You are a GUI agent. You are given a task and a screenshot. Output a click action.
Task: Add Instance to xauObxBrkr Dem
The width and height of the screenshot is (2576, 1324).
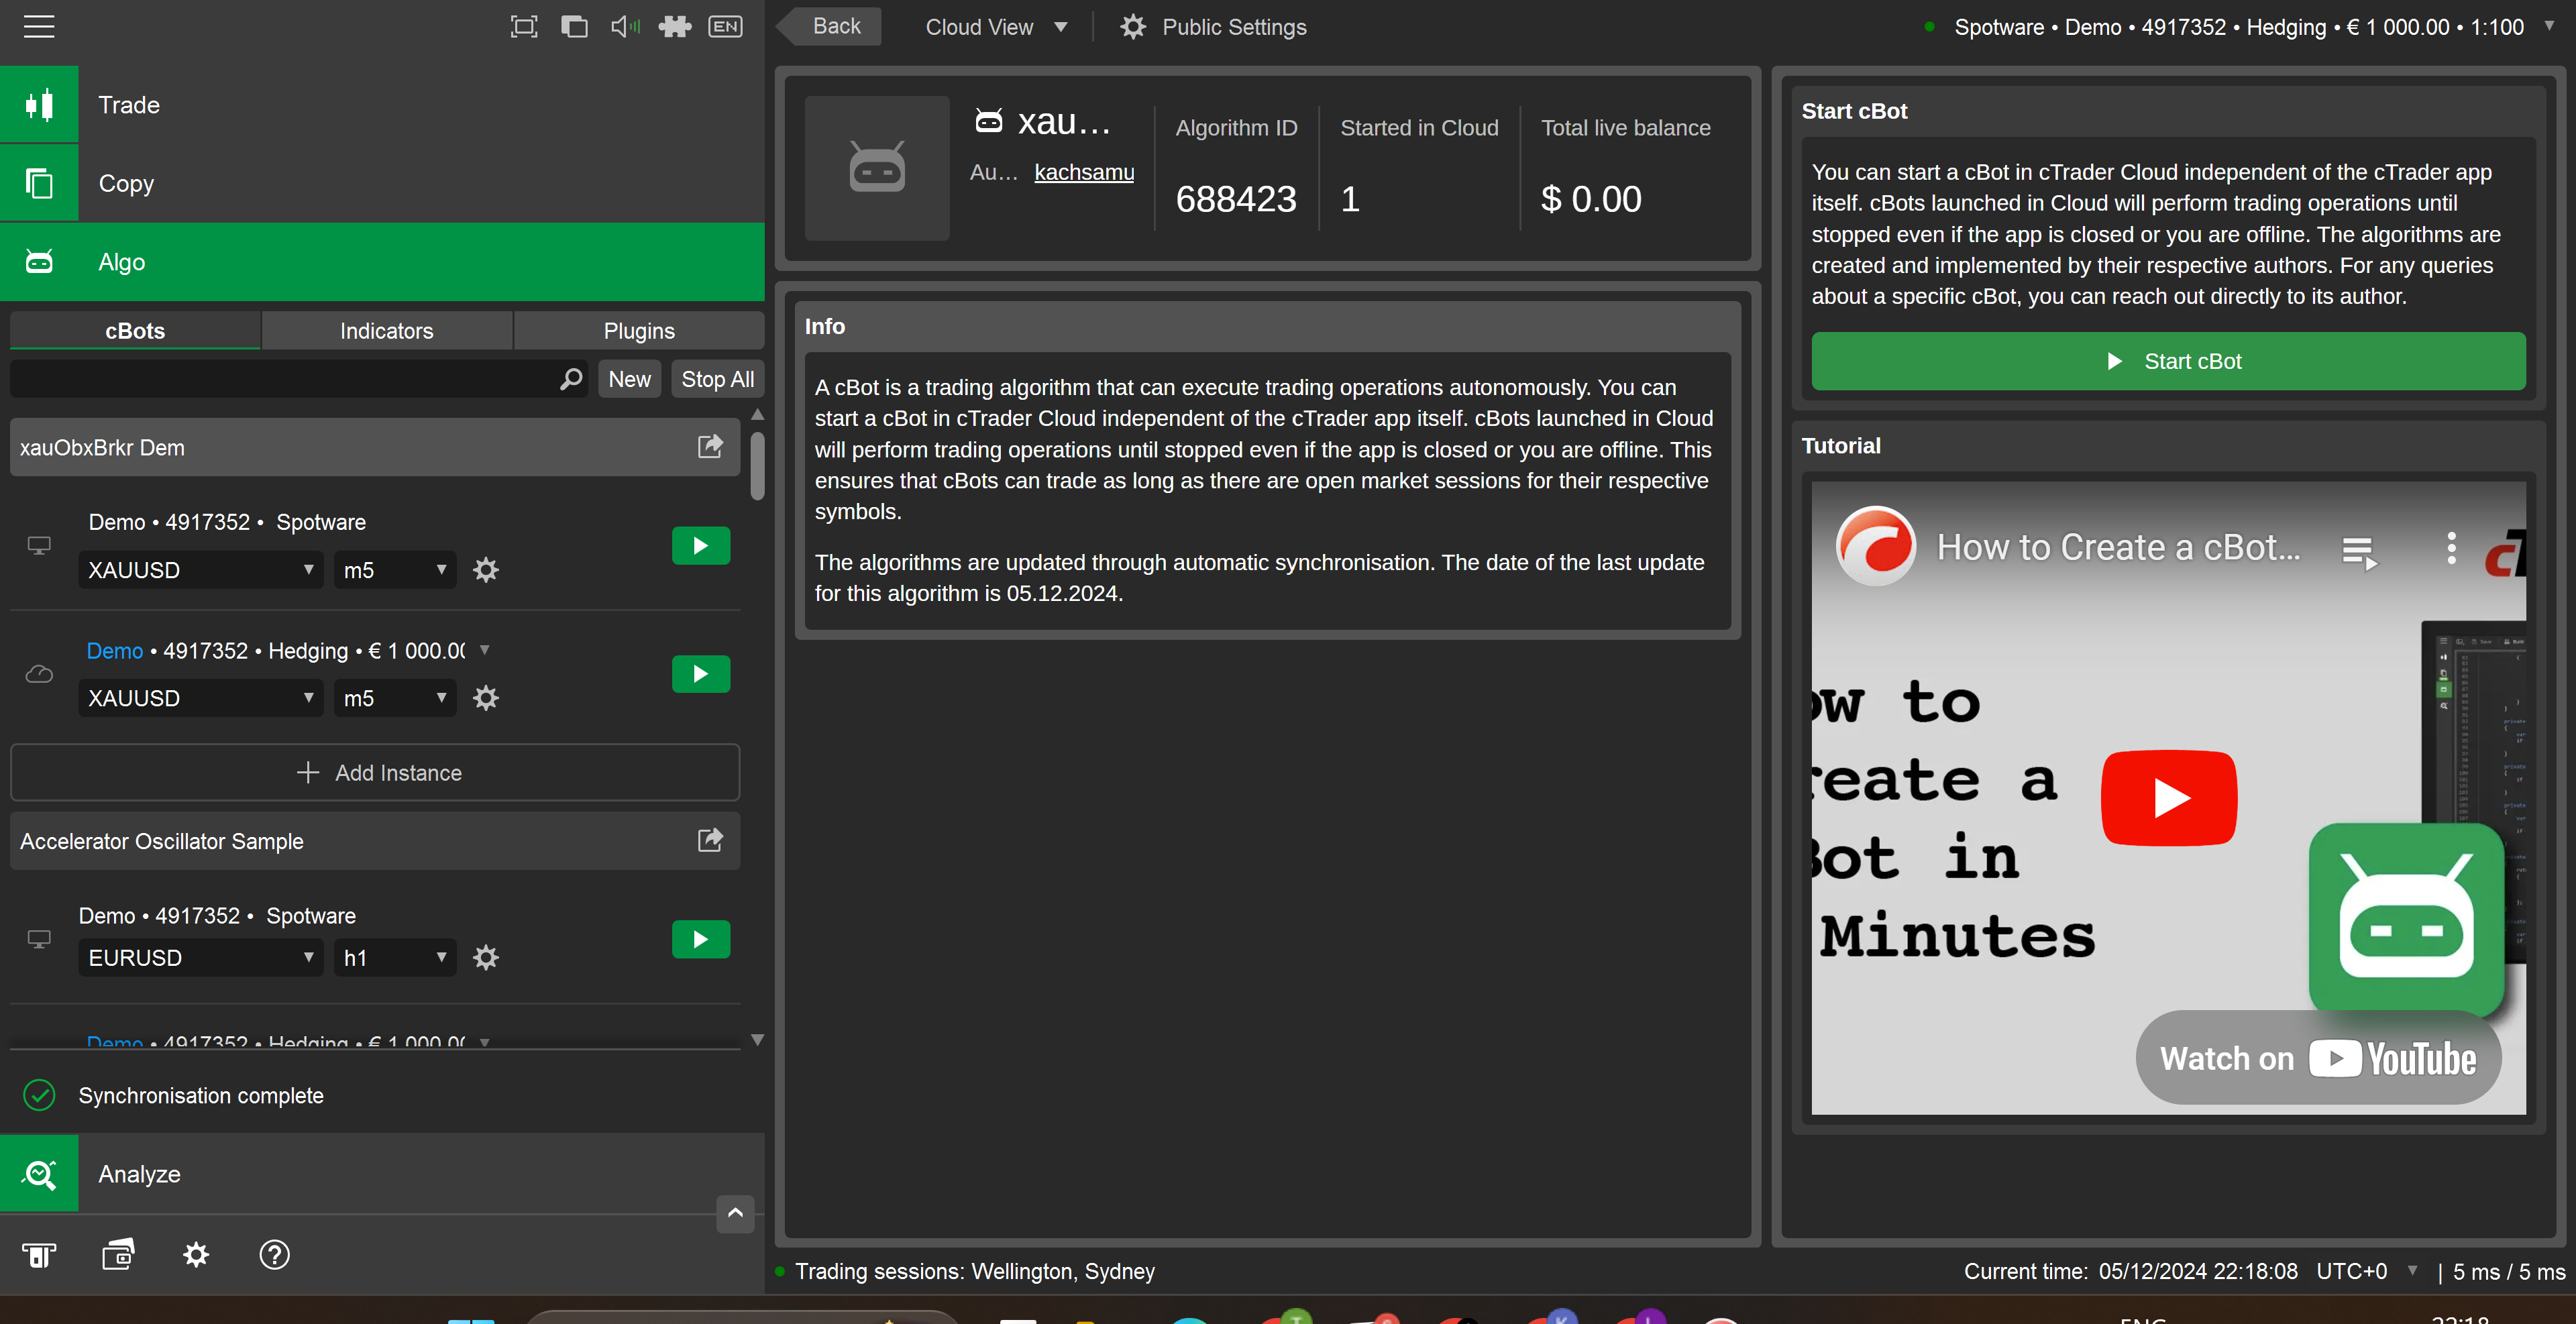point(375,772)
